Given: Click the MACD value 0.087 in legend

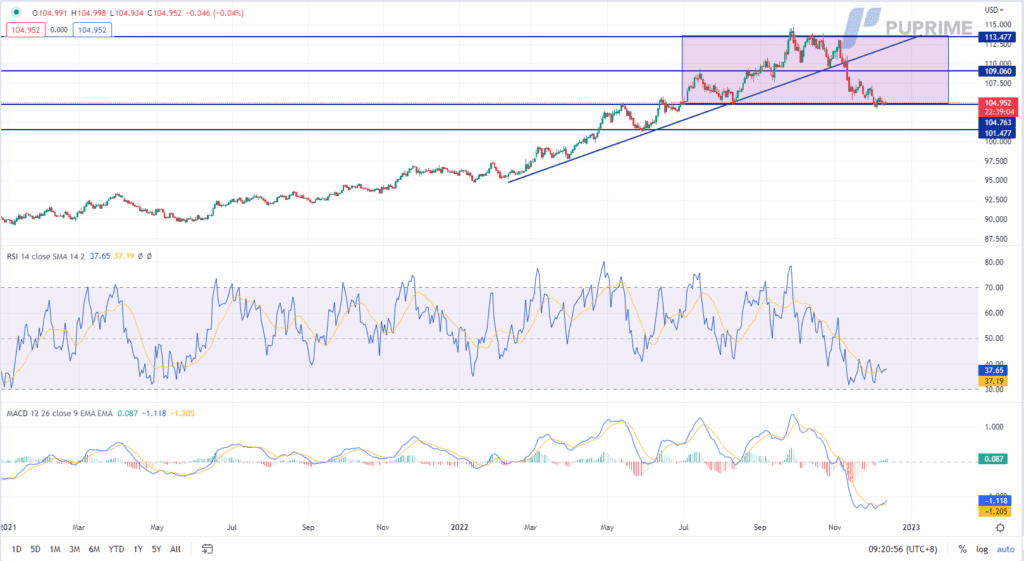Looking at the screenshot, I should coord(127,413).
